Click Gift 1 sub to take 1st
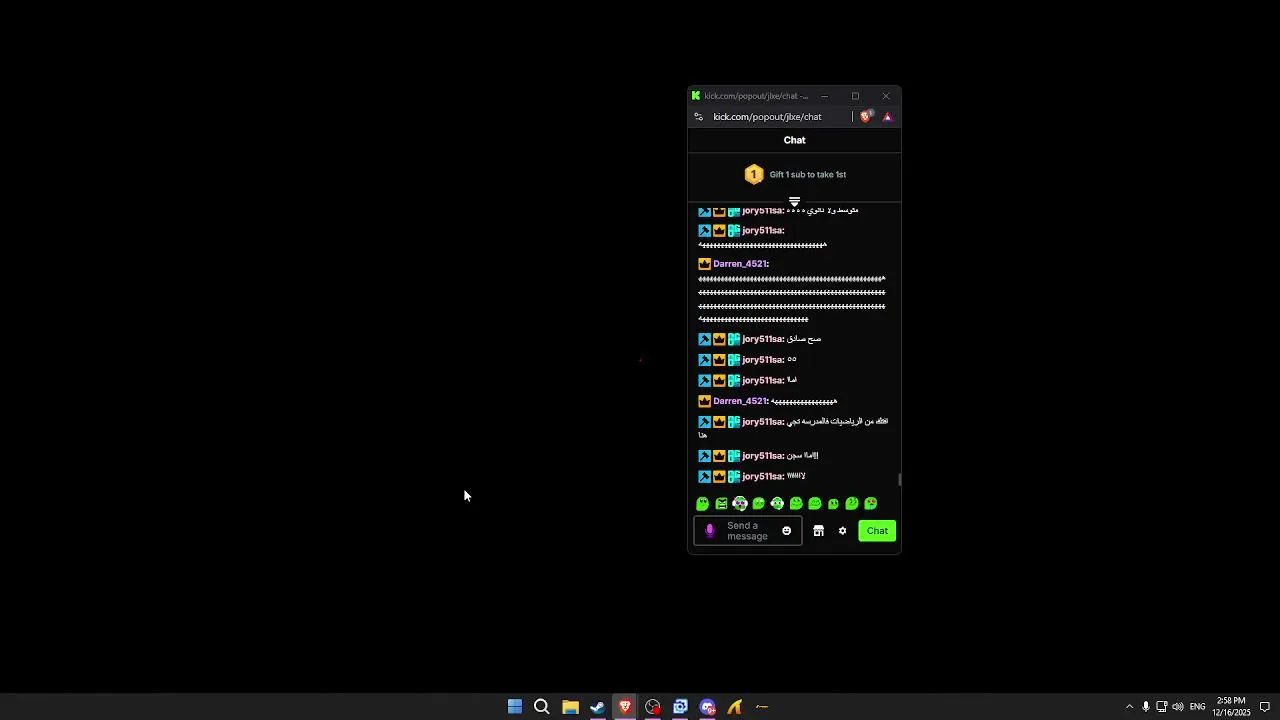The height and width of the screenshot is (720, 1280). 808,175
